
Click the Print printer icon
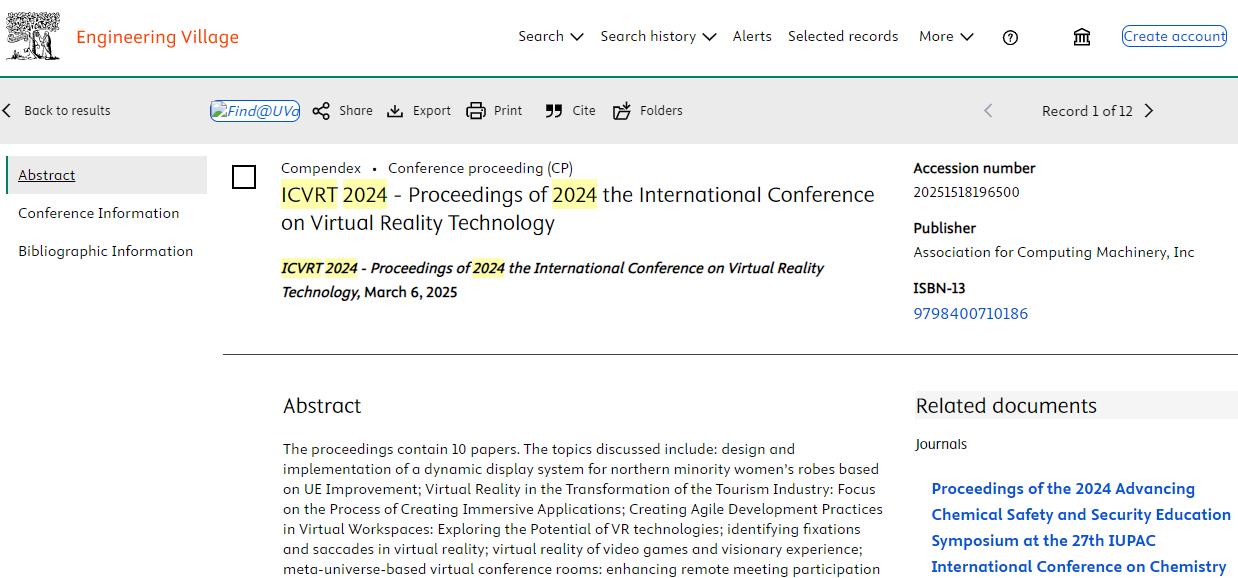476,111
